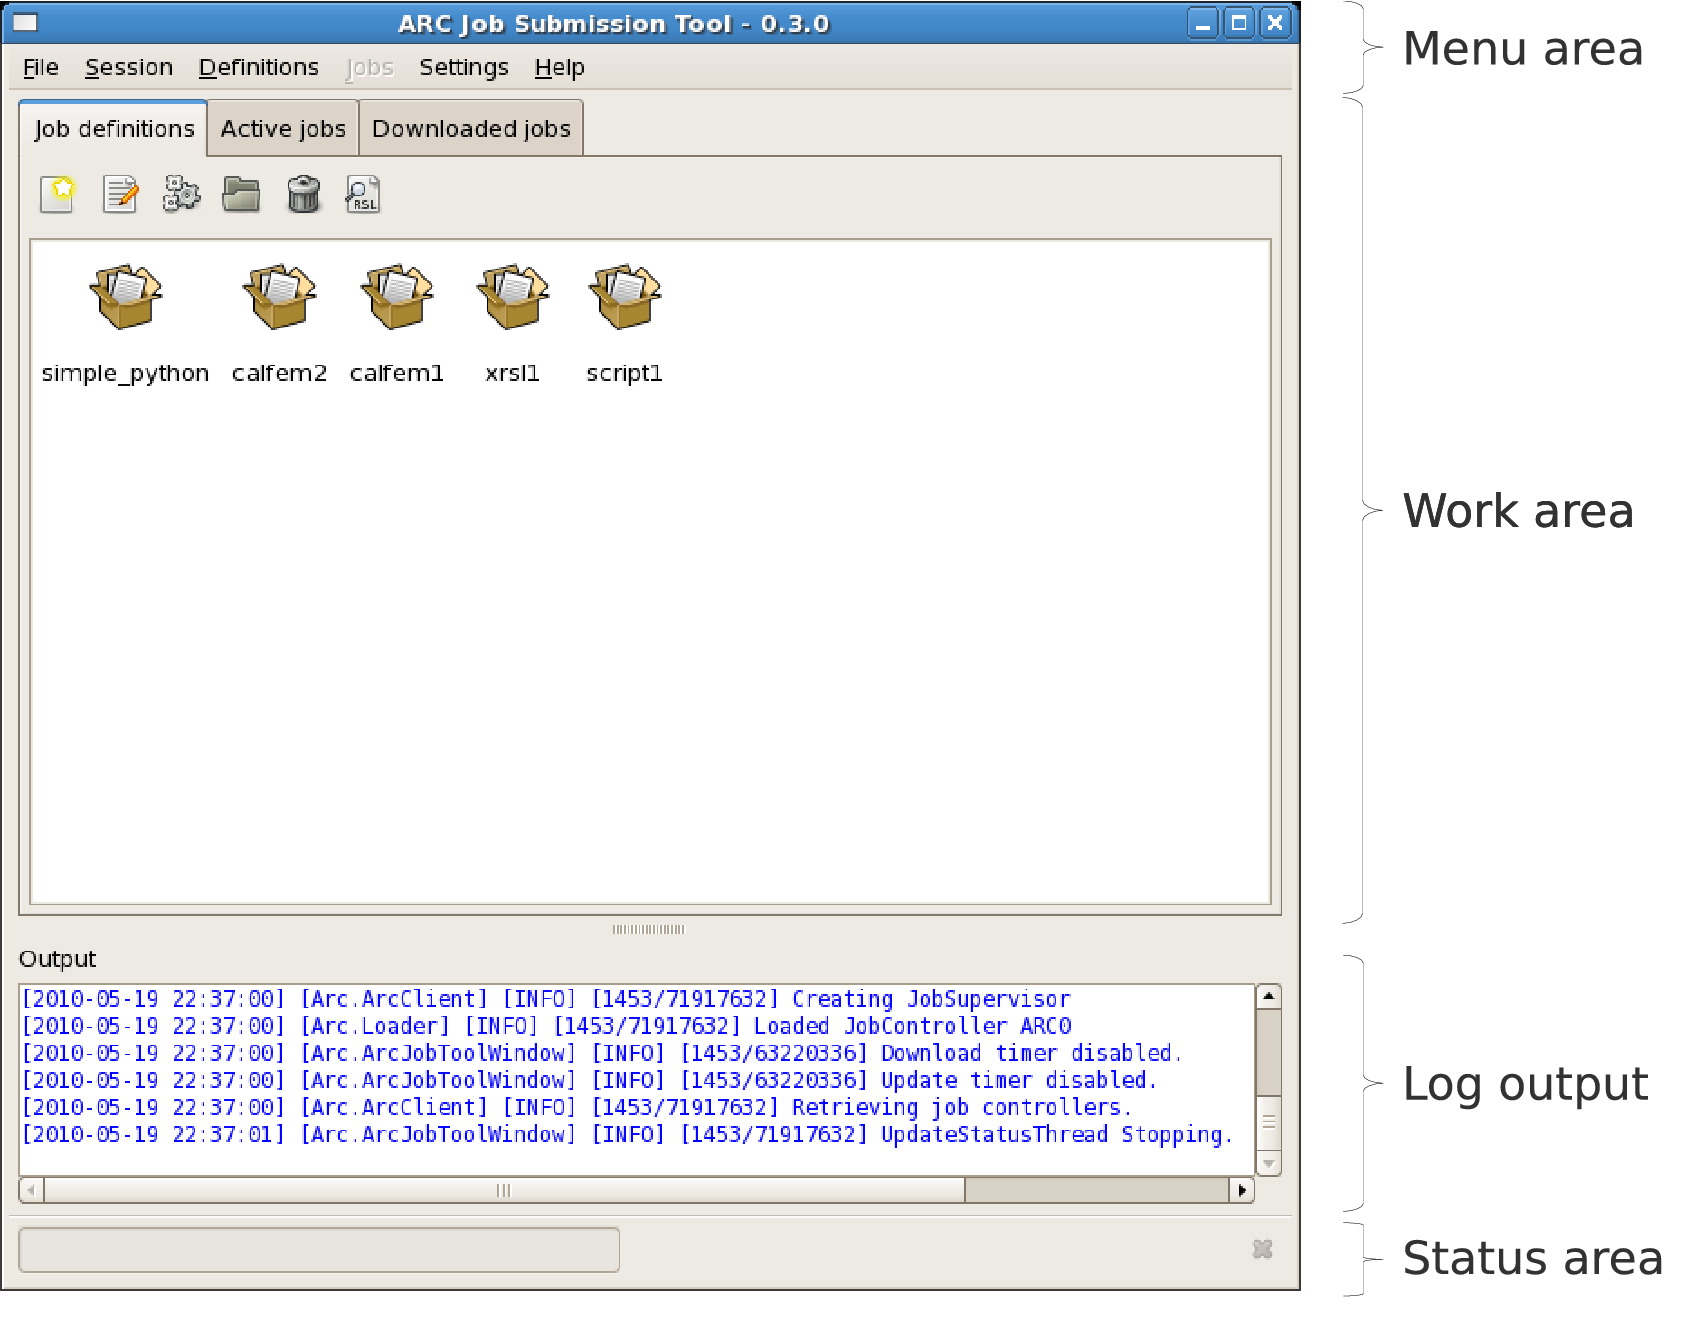
Task: Click the output scroll down arrow
Action: pyautogui.click(x=1268, y=1164)
